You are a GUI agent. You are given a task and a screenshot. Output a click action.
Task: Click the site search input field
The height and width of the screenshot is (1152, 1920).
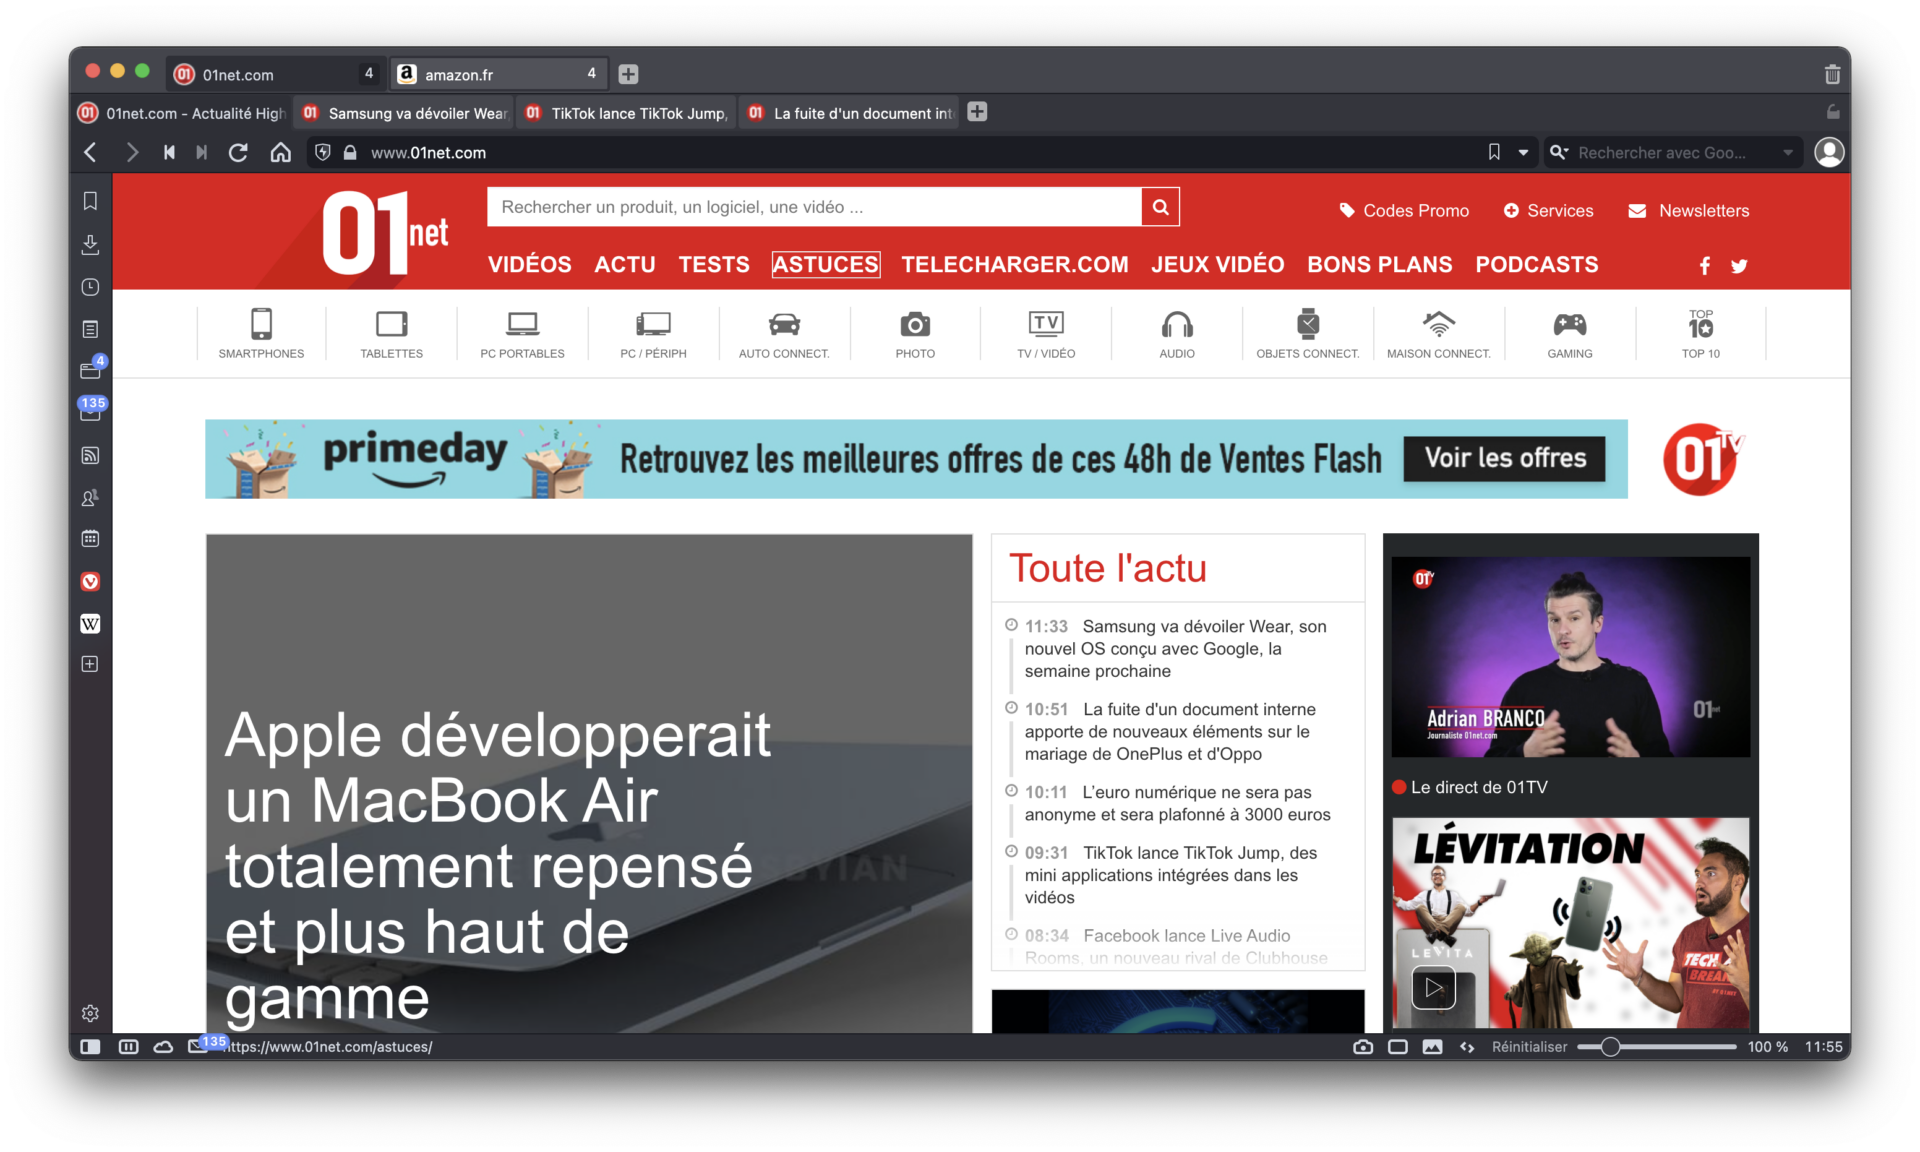pyautogui.click(x=815, y=207)
